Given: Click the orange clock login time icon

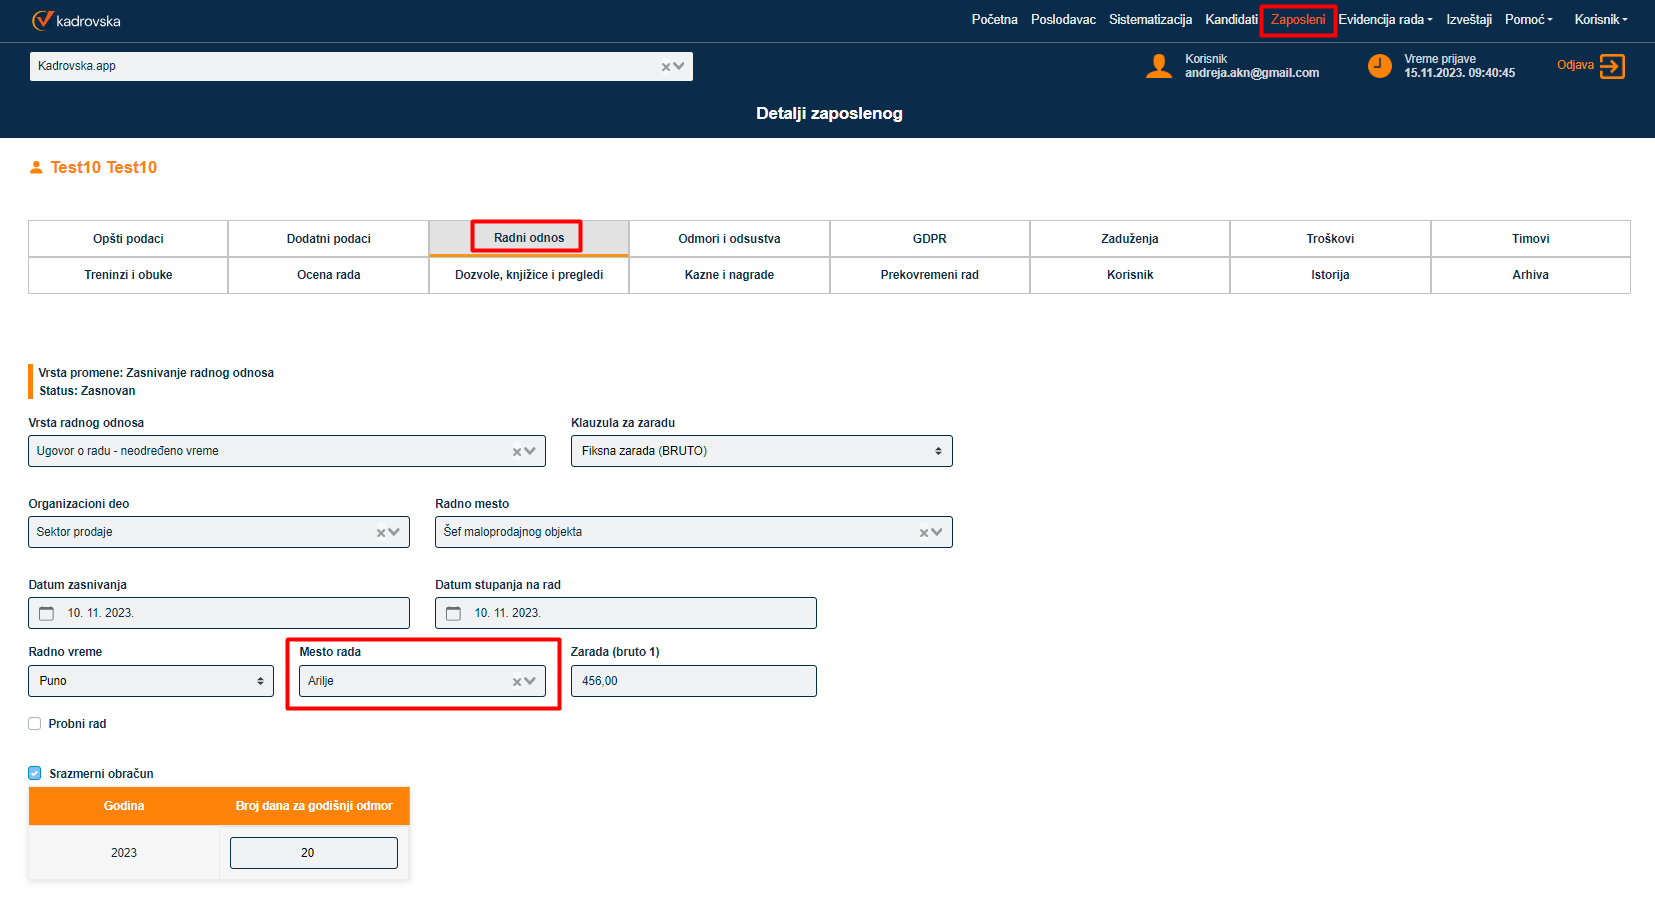Looking at the screenshot, I should coord(1379,66).
